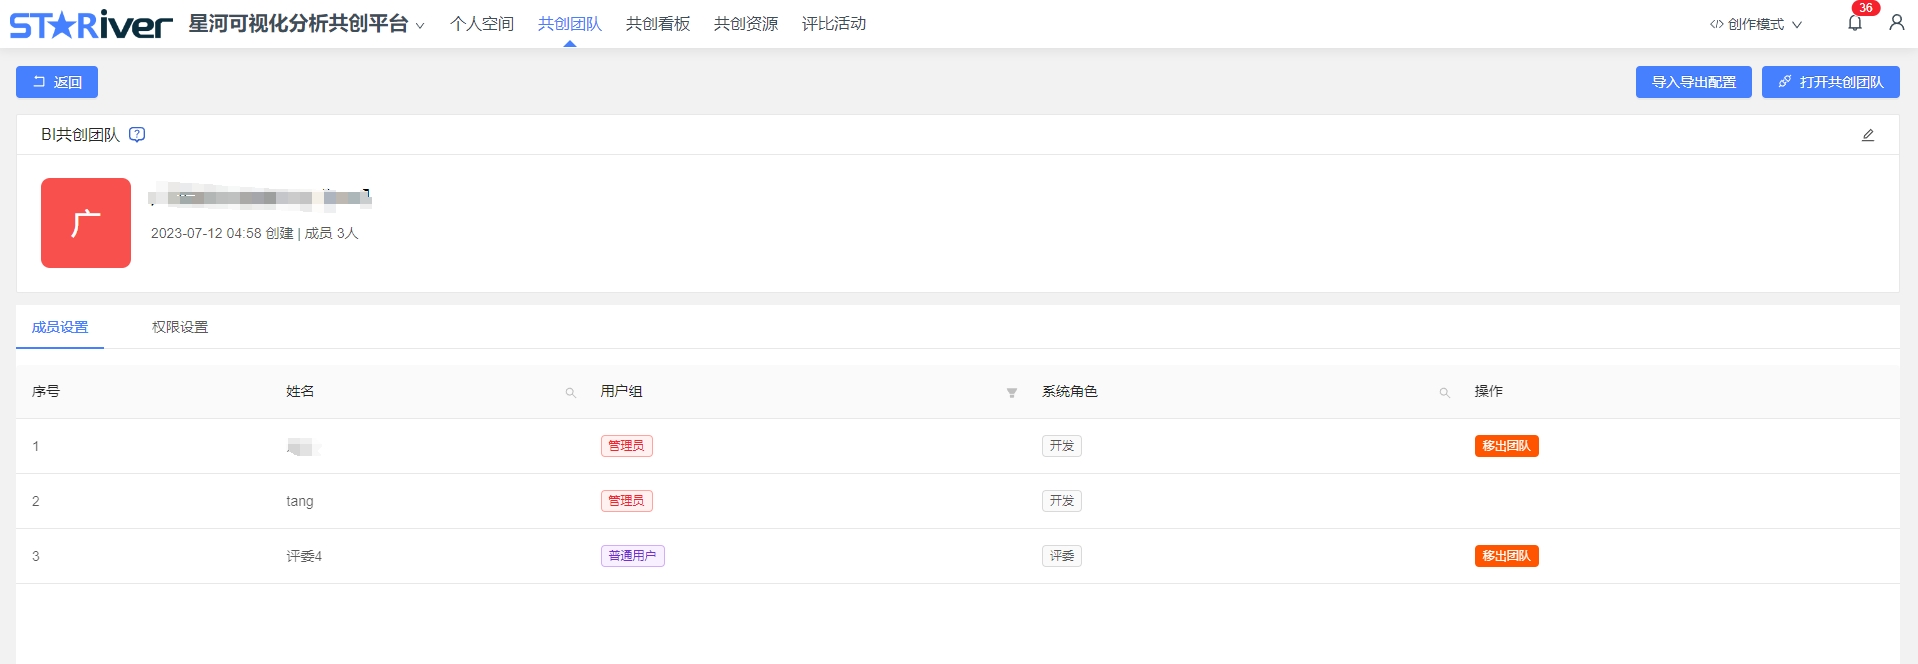The height and width of the screenshot is (664, 1918).
Task: Go to 个人空间 in navigation
Action: pyautogui.click(x=481, y=24)
